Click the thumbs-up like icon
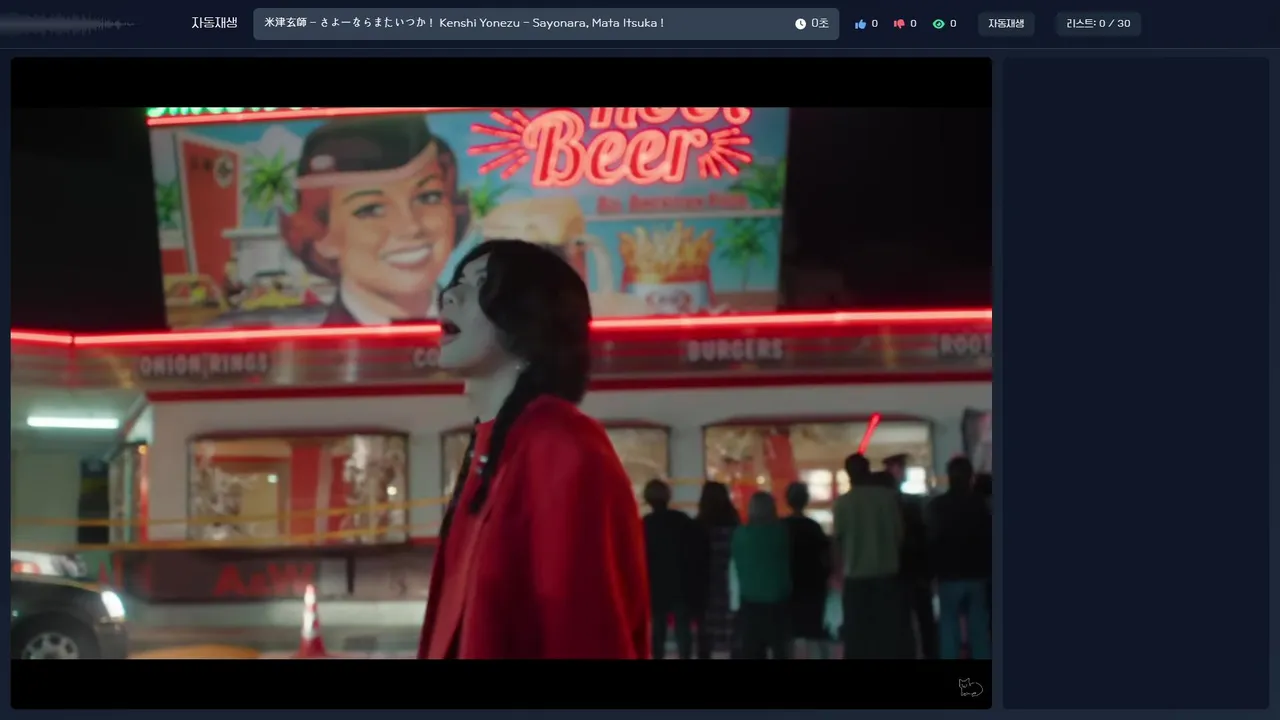Image resolution: width=1280 pixels, height=720 pixels. pos(860,24)
